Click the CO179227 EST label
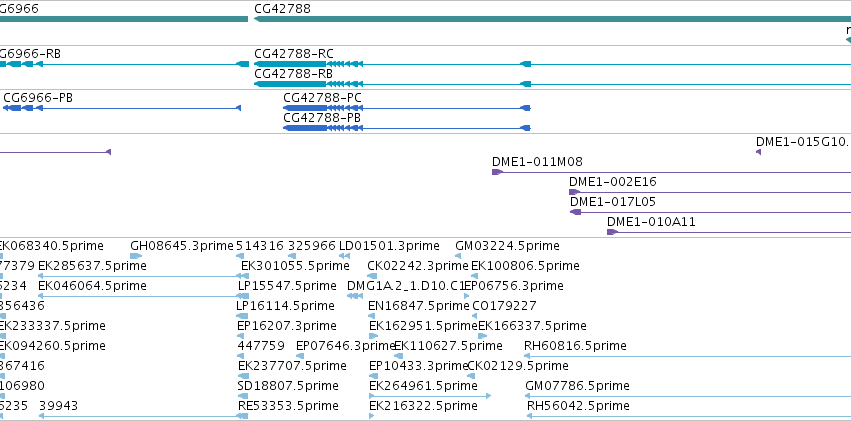Viewport: 851px width, 421px height. (504, 306)
